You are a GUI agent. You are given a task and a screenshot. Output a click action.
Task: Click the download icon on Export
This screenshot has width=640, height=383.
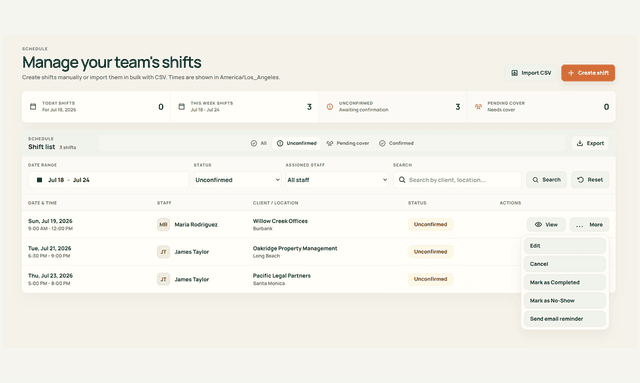pos(580,143)
